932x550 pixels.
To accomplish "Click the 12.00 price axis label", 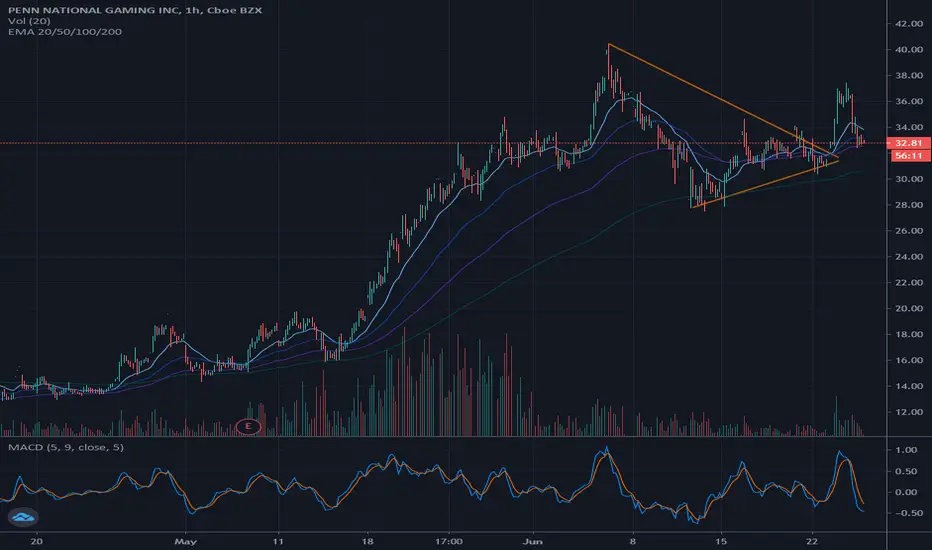I will point(909,412).
